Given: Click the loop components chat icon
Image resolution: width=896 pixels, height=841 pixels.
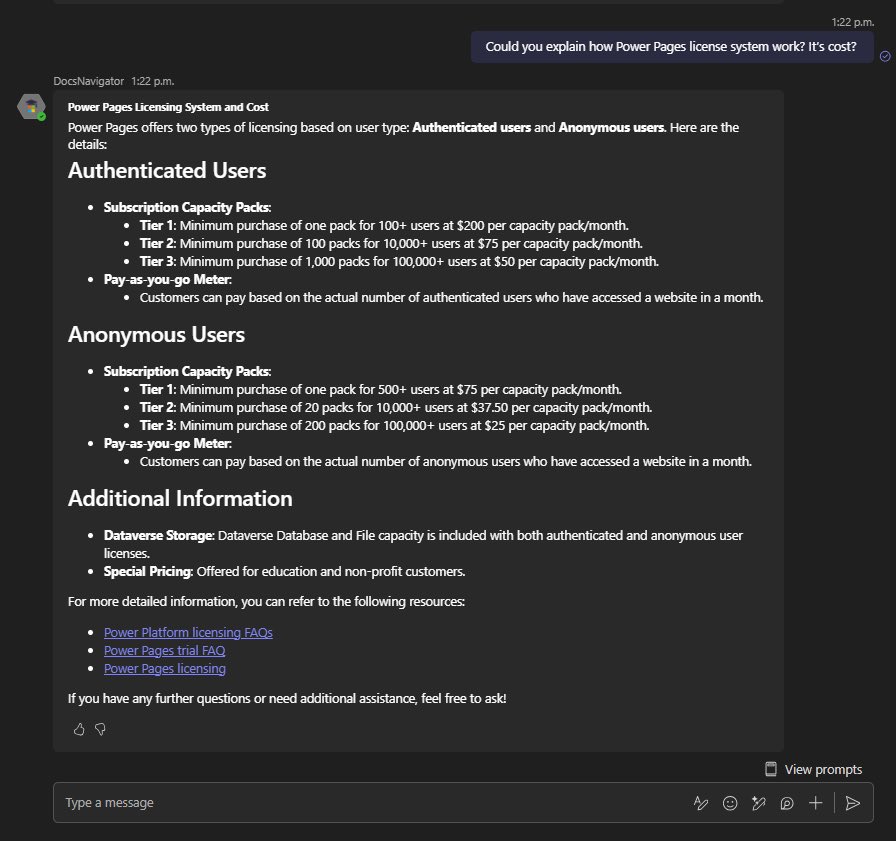Looking at the screenshot, I should [x=787, y=803].
